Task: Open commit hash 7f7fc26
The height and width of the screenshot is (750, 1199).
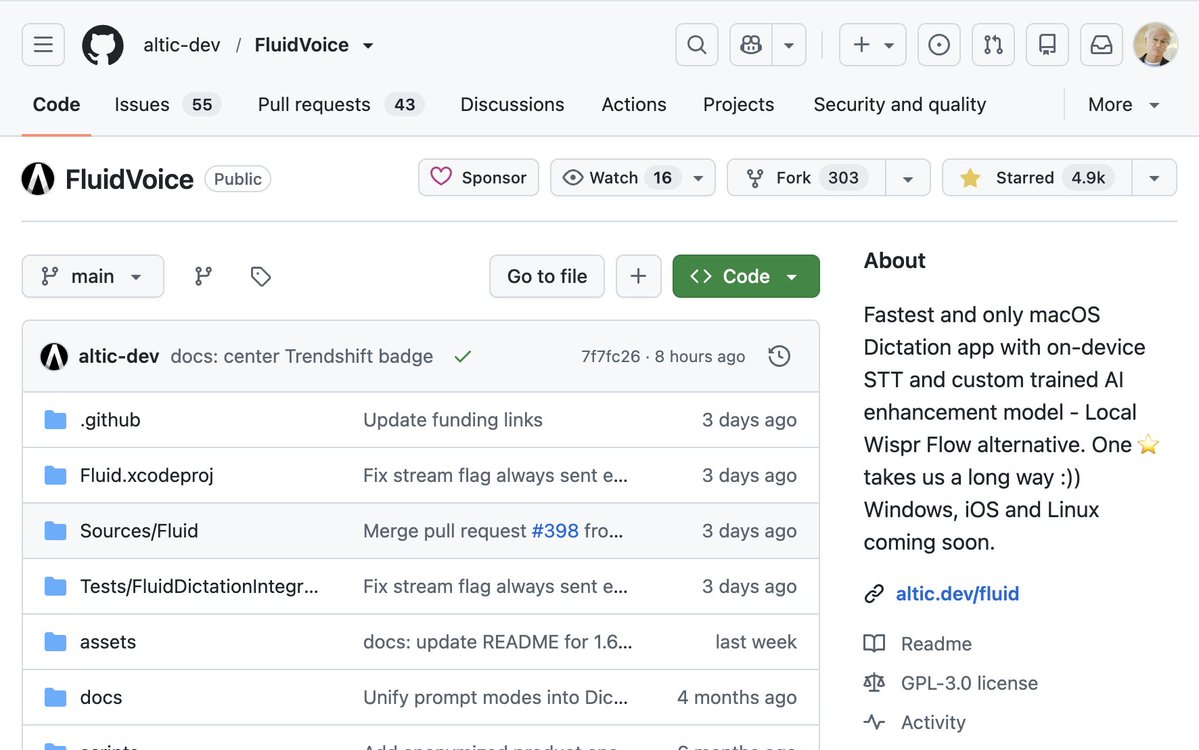Action: coord(610,356)
